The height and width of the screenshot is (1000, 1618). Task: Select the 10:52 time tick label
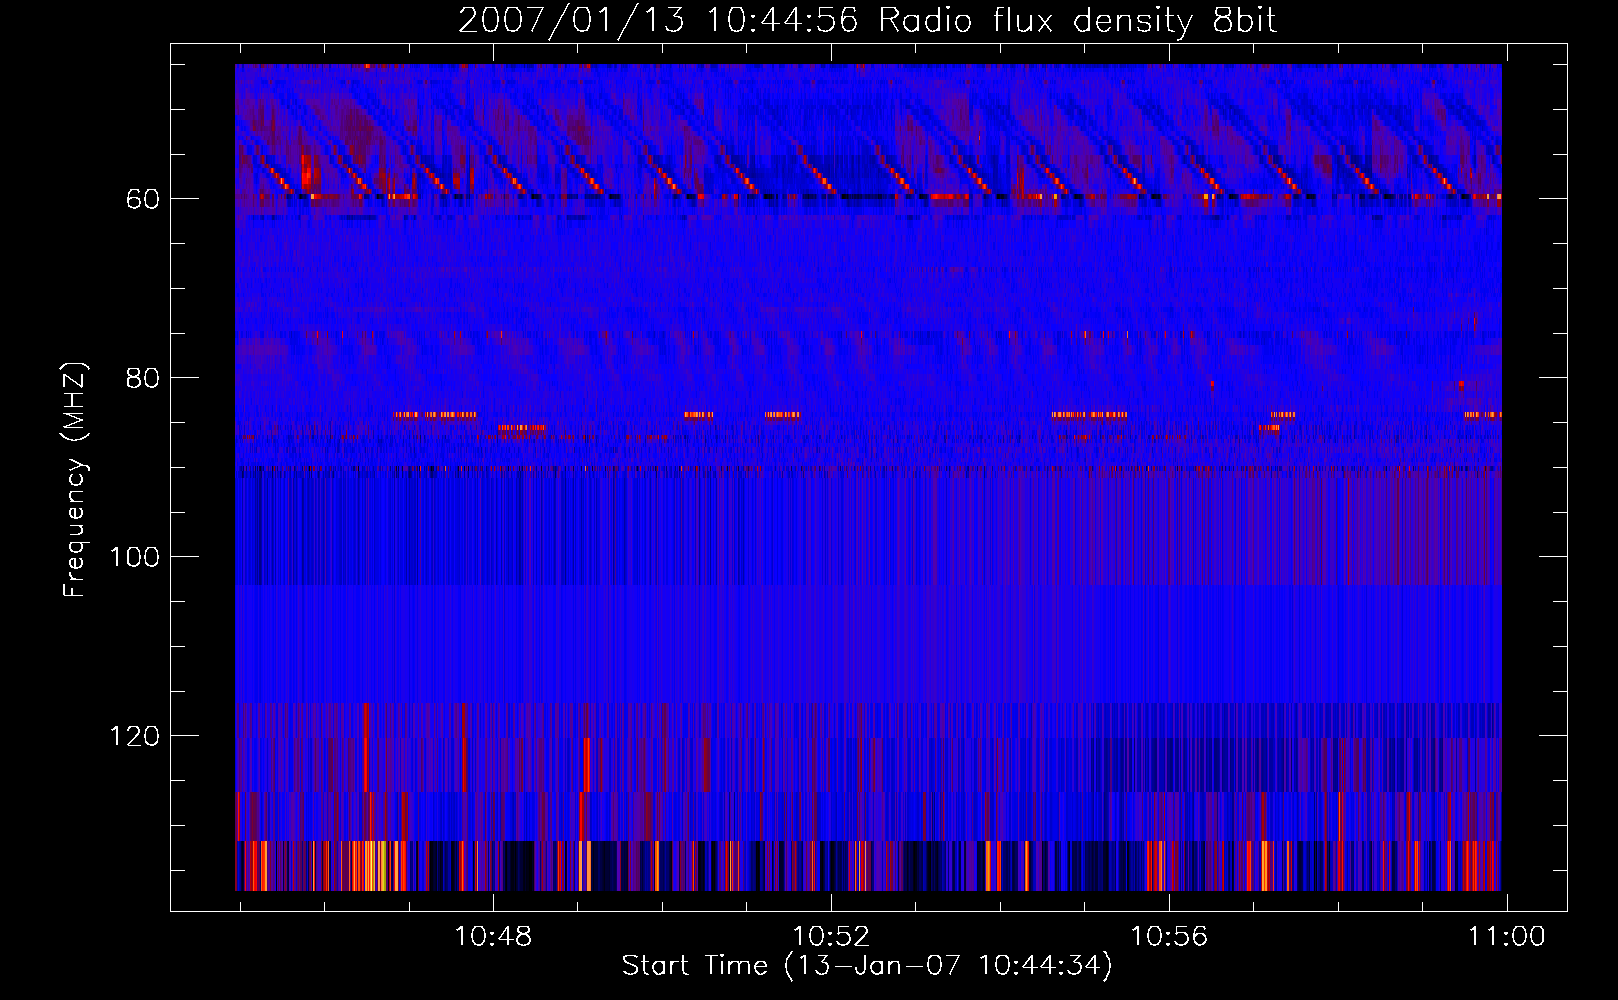point(831,937)
